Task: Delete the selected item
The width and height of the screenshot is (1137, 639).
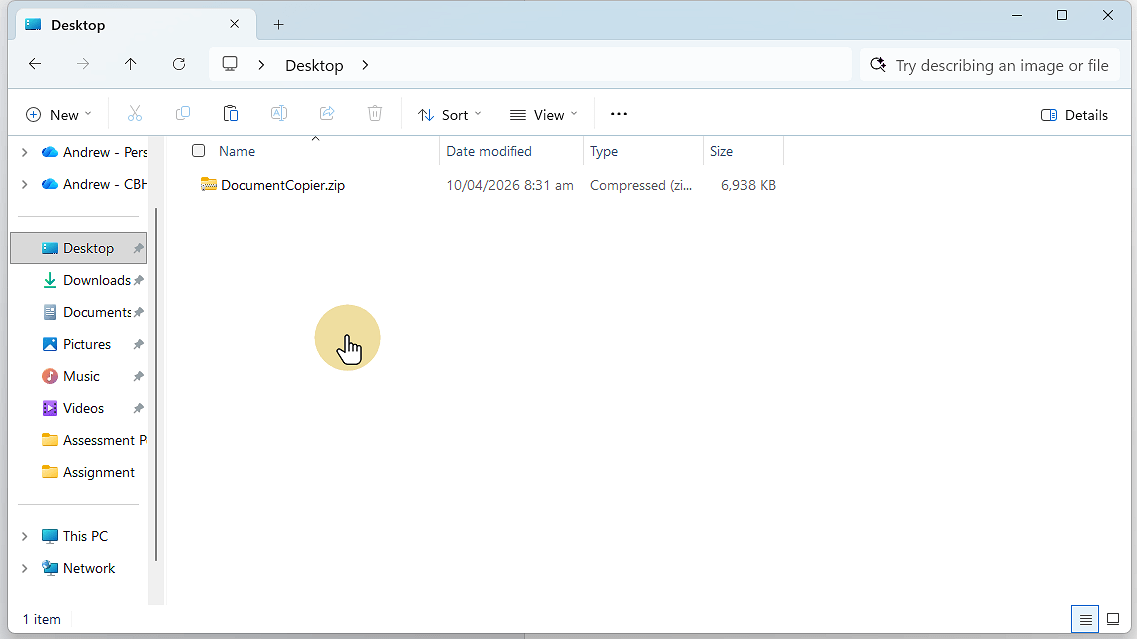Action: coord(375,113)
